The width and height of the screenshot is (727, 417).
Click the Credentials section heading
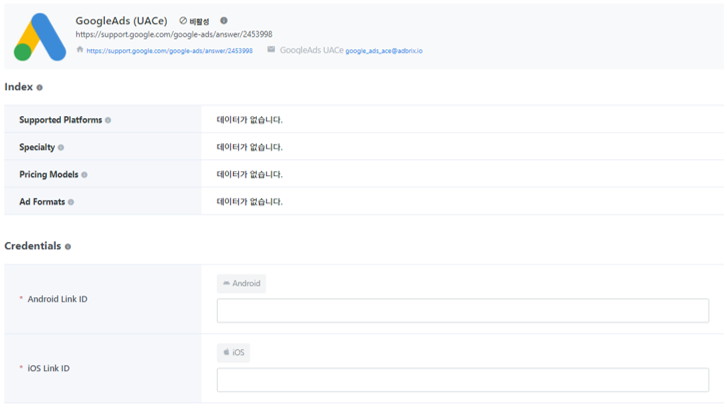coord(32,246)
